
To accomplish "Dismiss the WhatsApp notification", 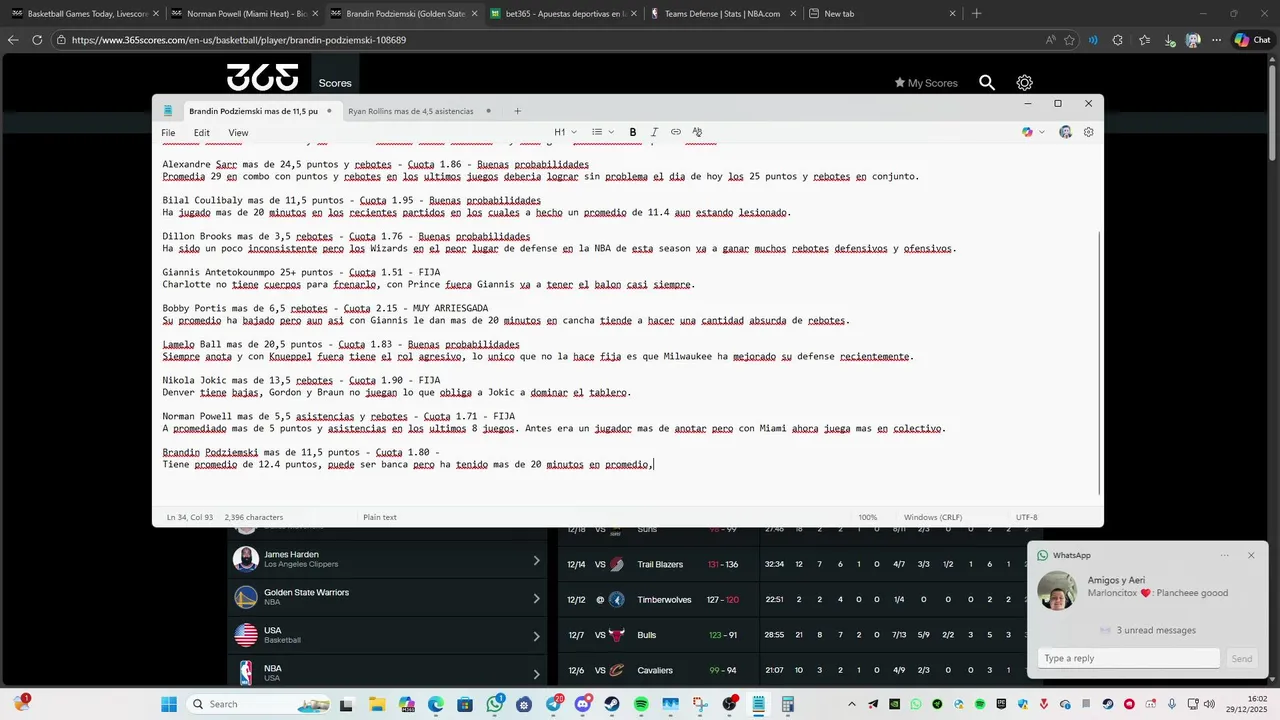I will [x=1251, y=555].
